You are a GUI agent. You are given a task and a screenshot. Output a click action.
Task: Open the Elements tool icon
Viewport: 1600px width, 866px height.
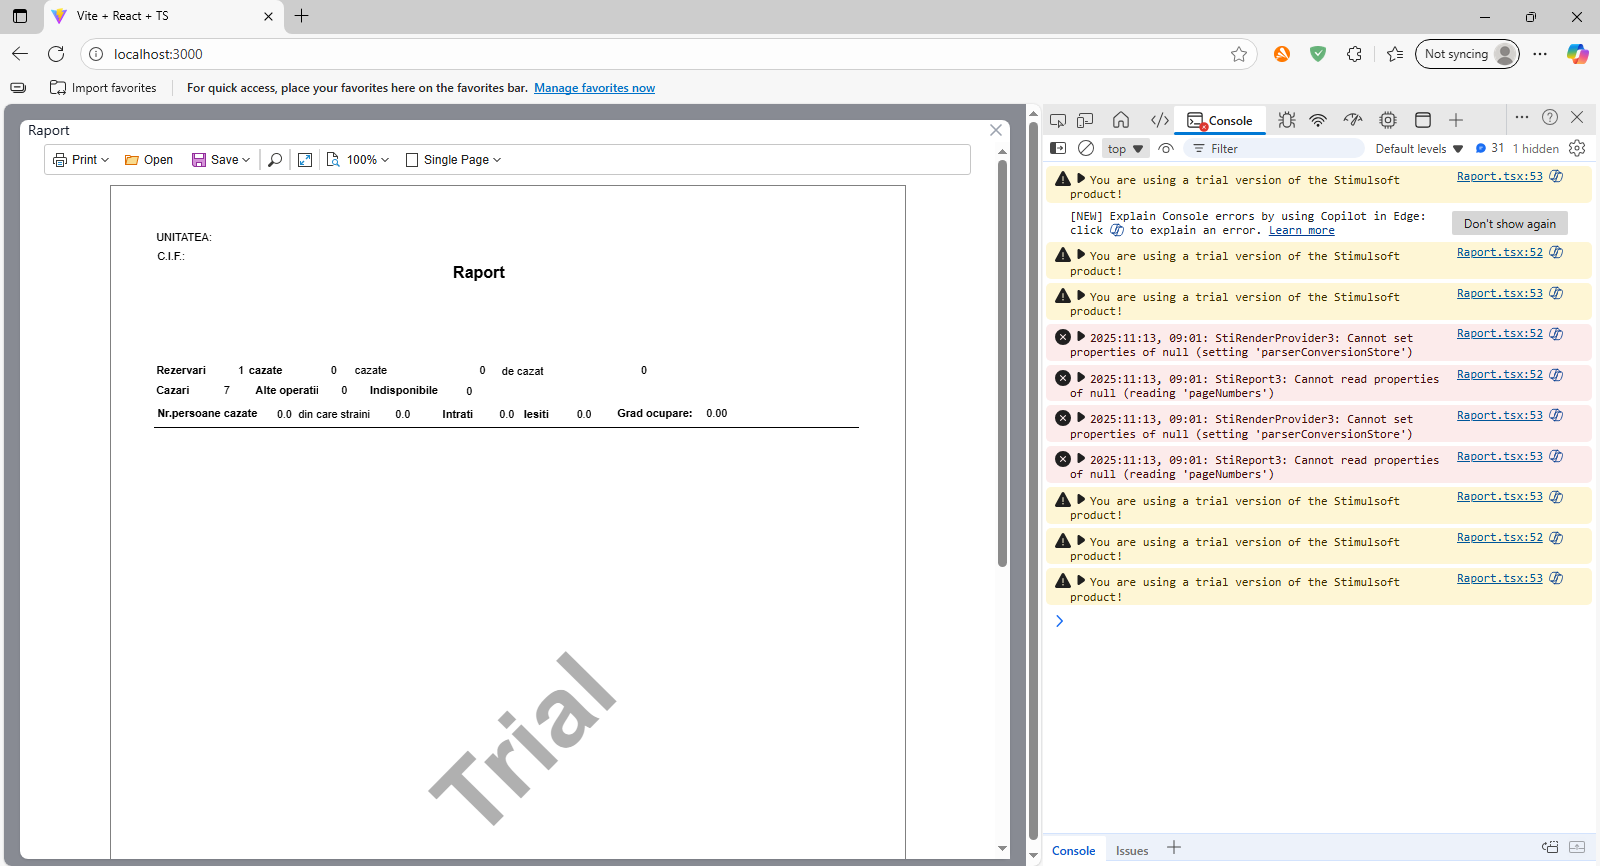1159,120
